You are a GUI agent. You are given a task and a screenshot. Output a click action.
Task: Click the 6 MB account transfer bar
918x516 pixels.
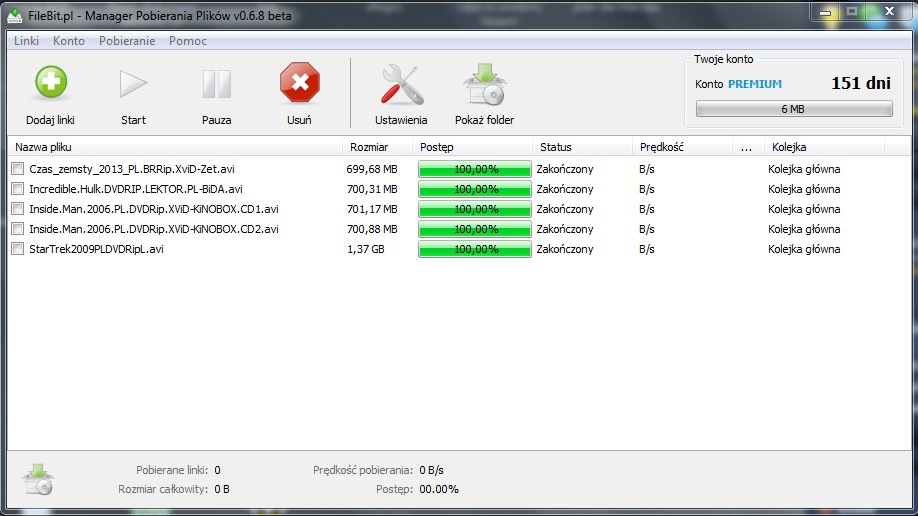(x=794, y=109)
